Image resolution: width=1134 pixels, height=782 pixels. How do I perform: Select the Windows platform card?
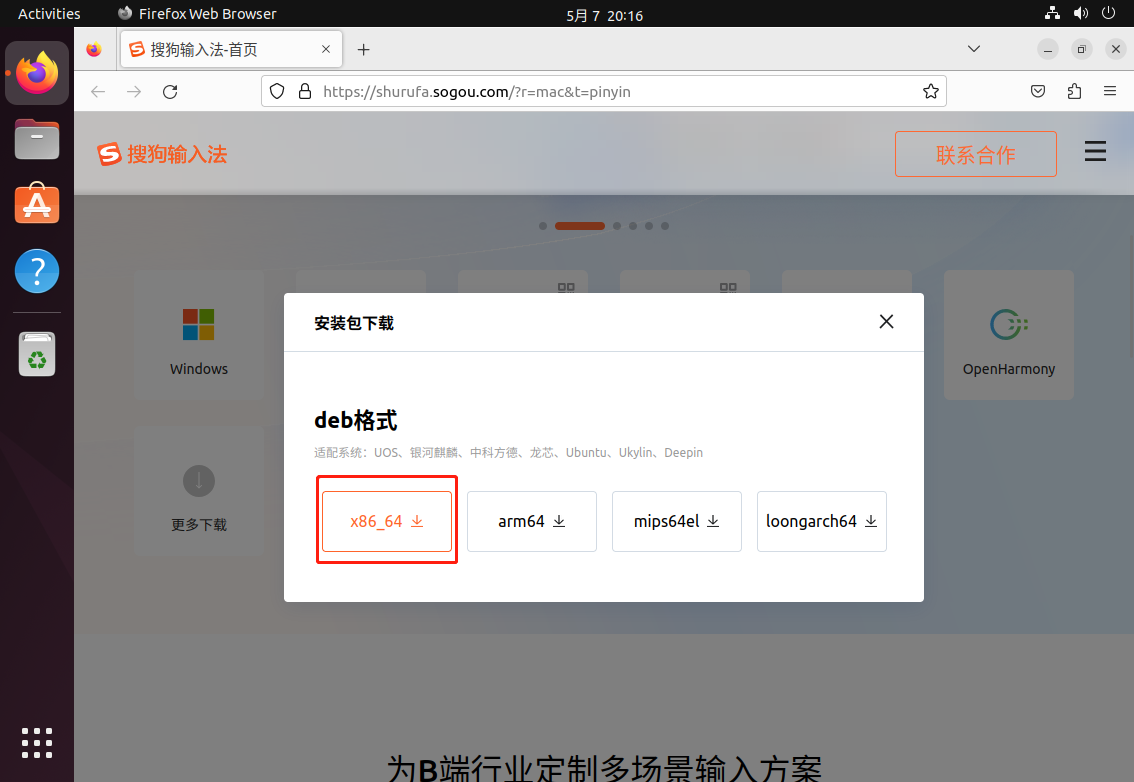click(199, 335)
